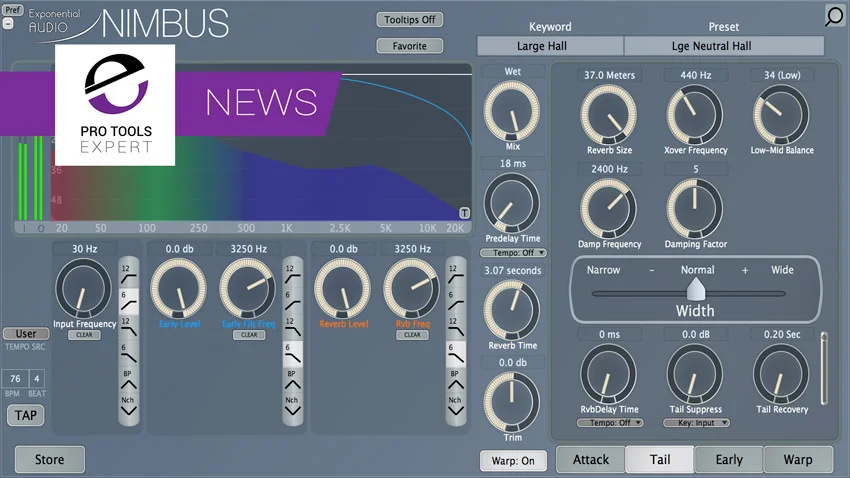Click the 4 BEAT field

pos(37,378)
